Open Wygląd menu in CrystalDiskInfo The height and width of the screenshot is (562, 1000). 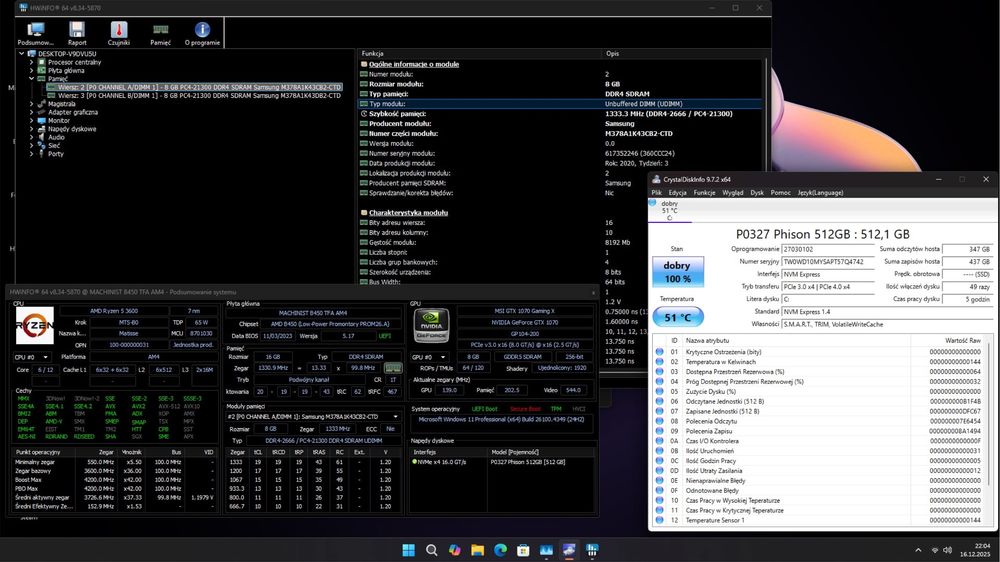(733, 193)
